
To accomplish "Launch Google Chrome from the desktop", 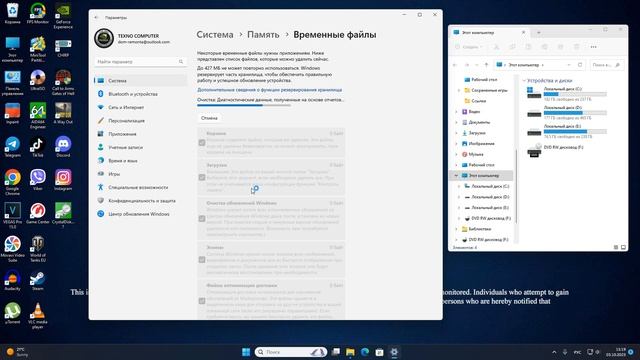I will click(x=12, y=182).
